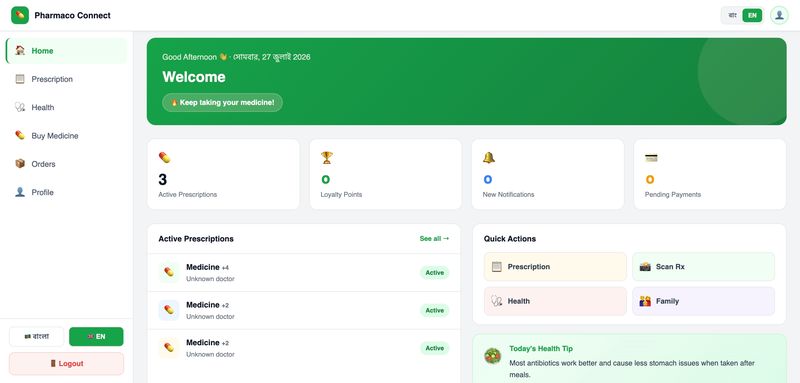Click the Keep taking your medicine badge
Viewport: 800px width, 383px height.
222,103
